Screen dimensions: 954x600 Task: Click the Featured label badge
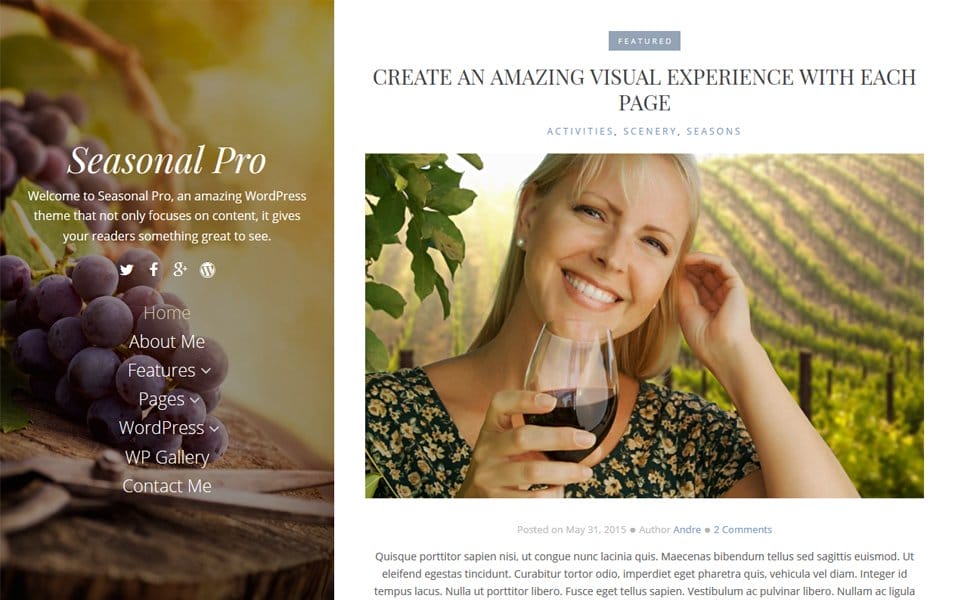pos(646,41)
